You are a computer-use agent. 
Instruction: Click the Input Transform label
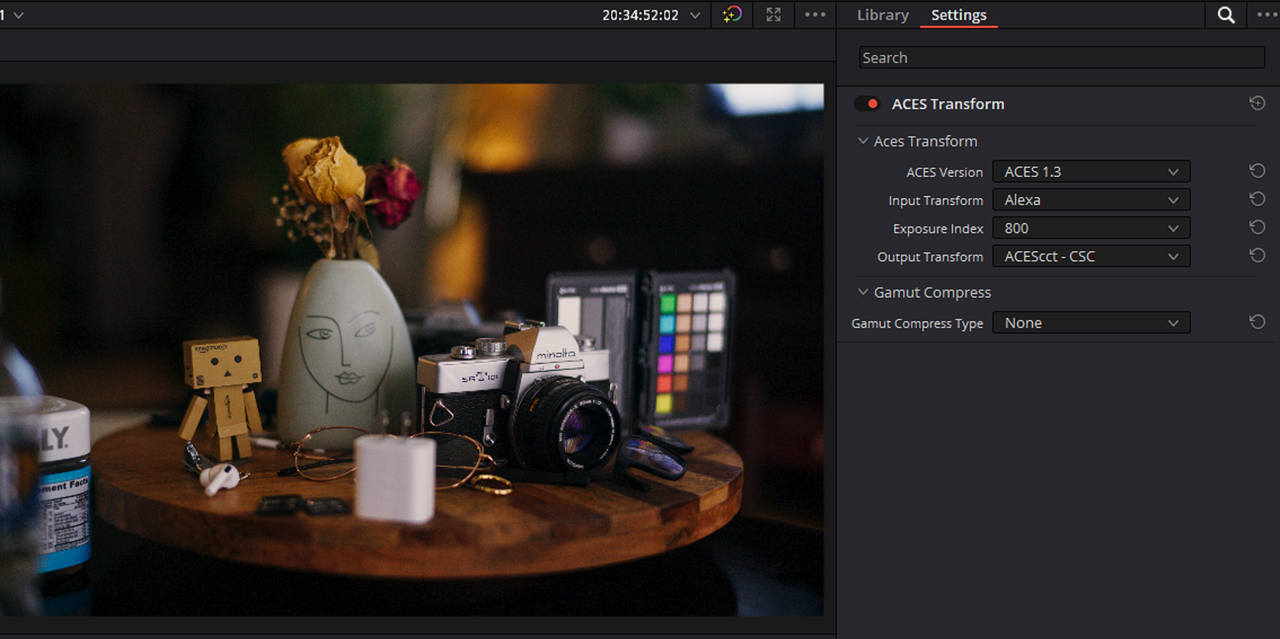point(936,200)
